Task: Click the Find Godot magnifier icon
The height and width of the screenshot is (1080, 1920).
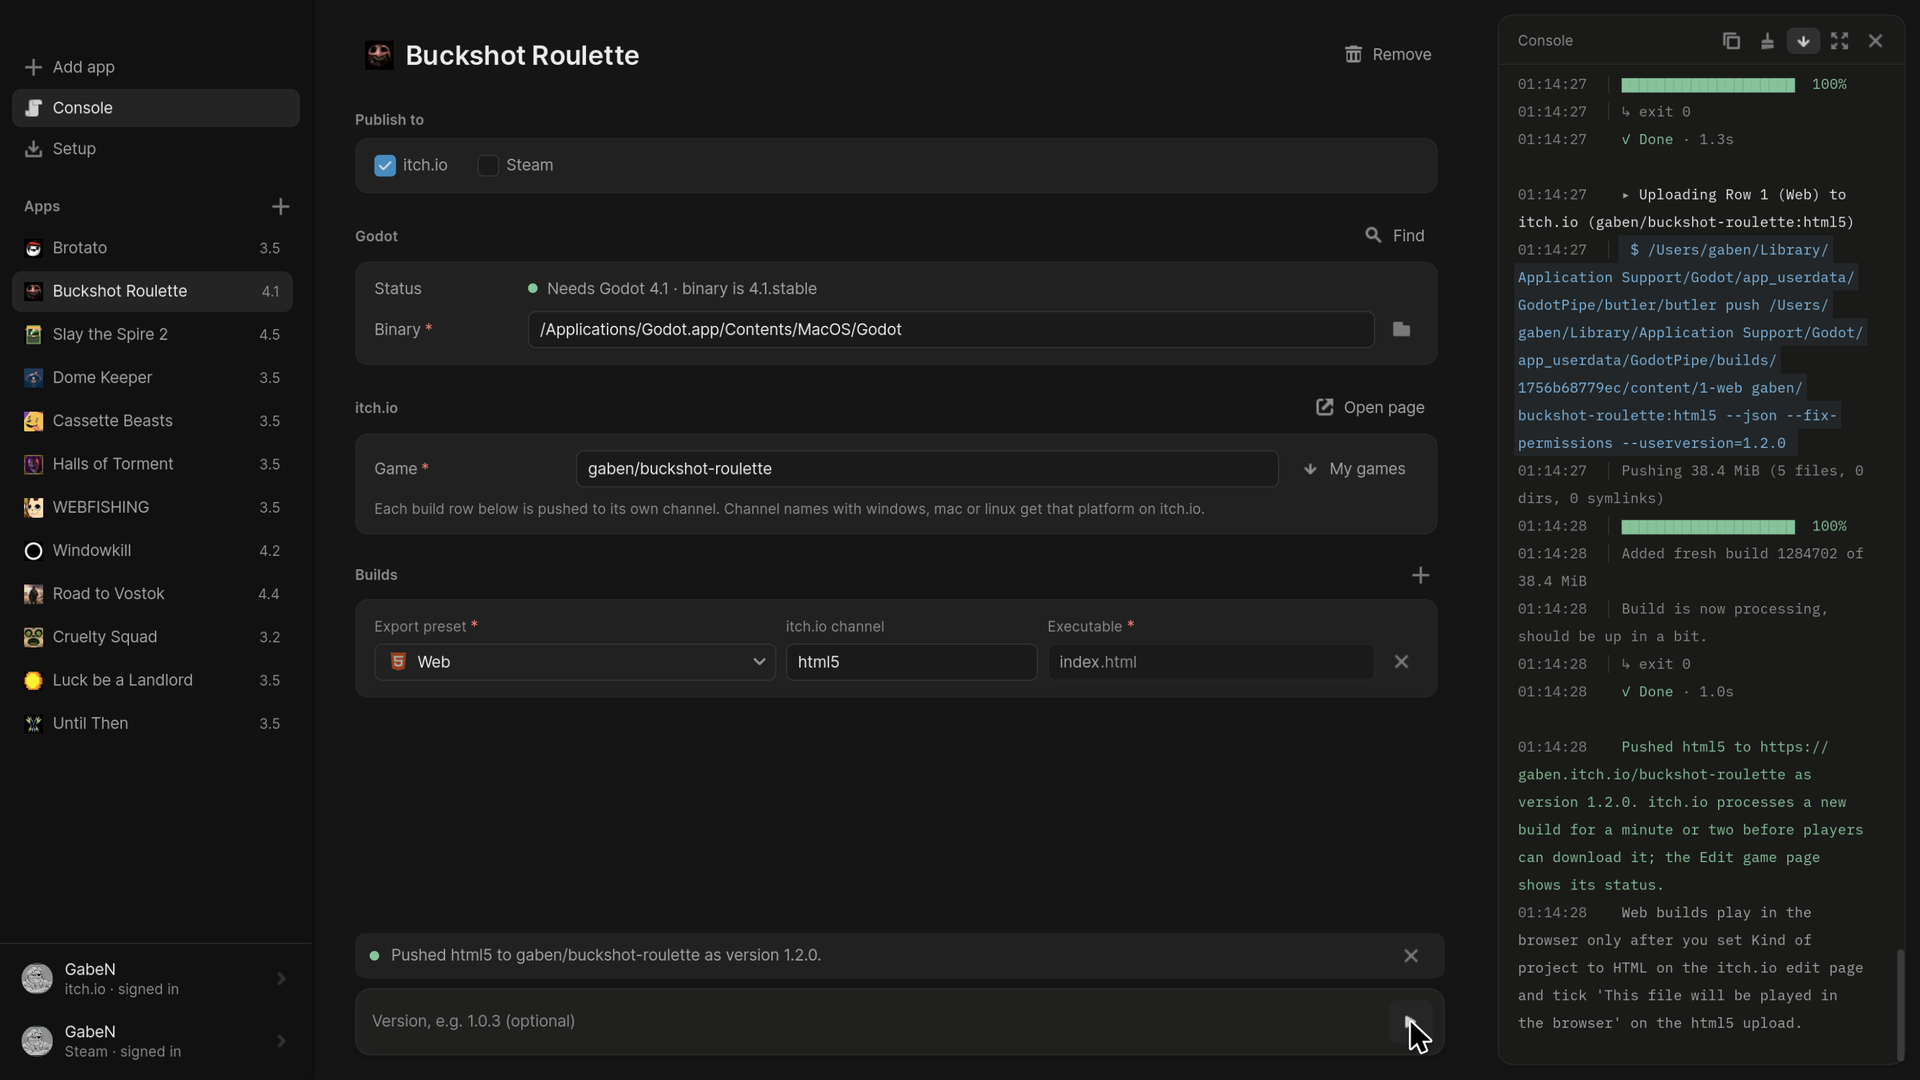Action: (1373, 235)
